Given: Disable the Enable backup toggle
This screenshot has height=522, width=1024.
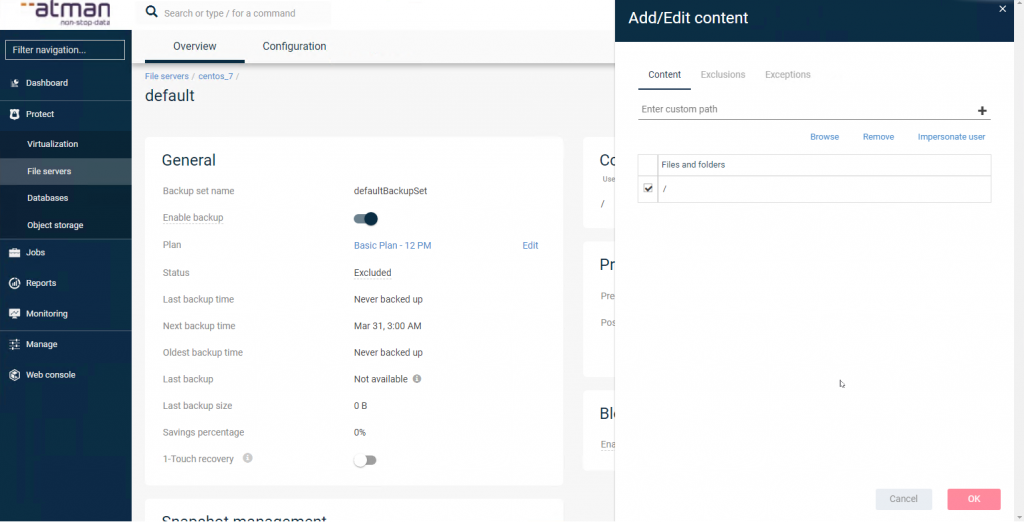Looking at the screenshot, I should point(366,218).
